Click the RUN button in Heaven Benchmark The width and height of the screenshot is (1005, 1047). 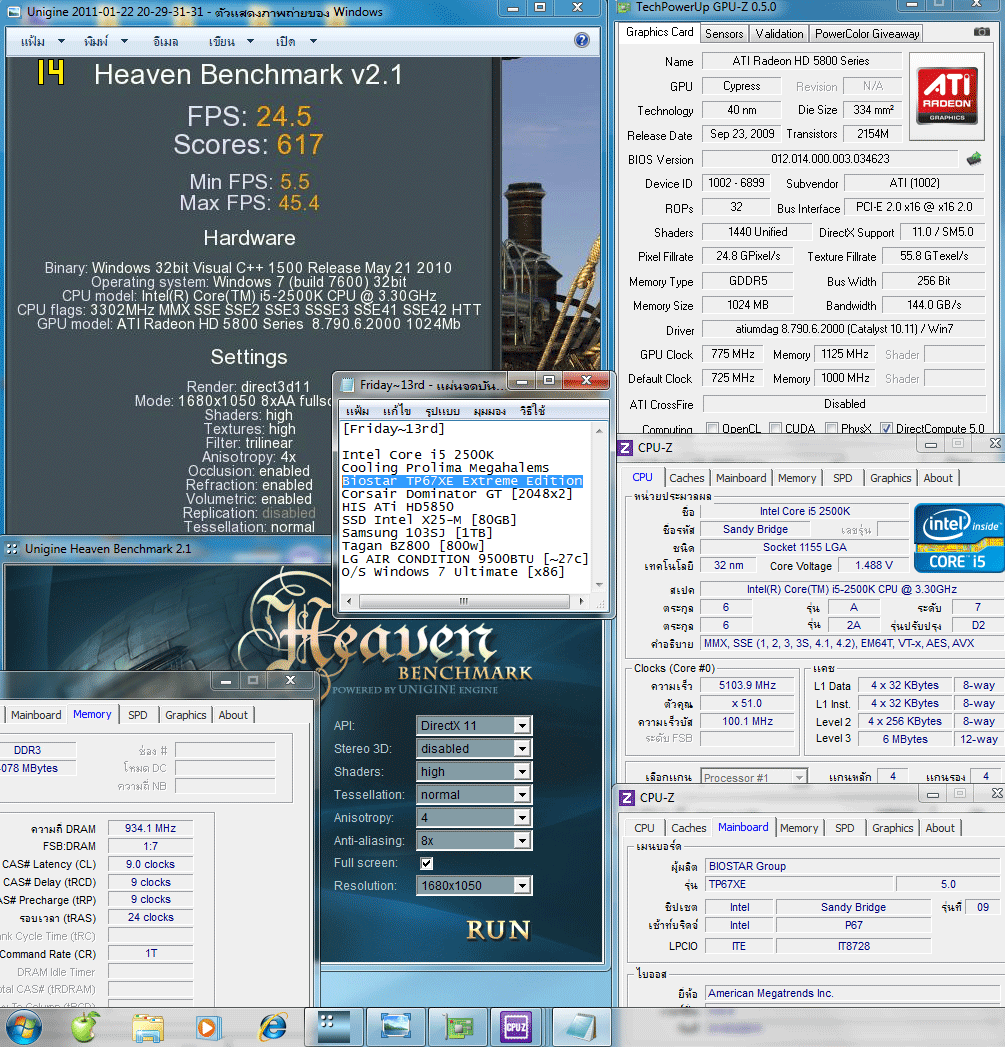tap(498, 929)
